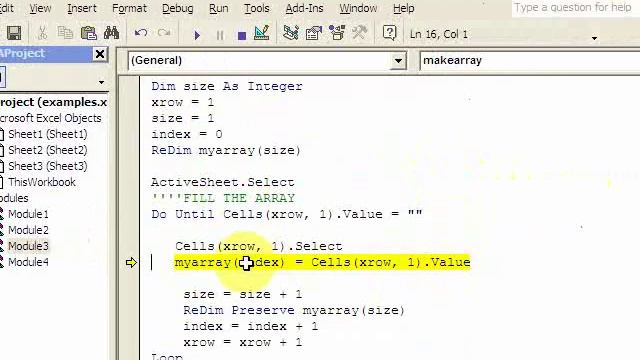Open the Insert menu

point(82,8)
